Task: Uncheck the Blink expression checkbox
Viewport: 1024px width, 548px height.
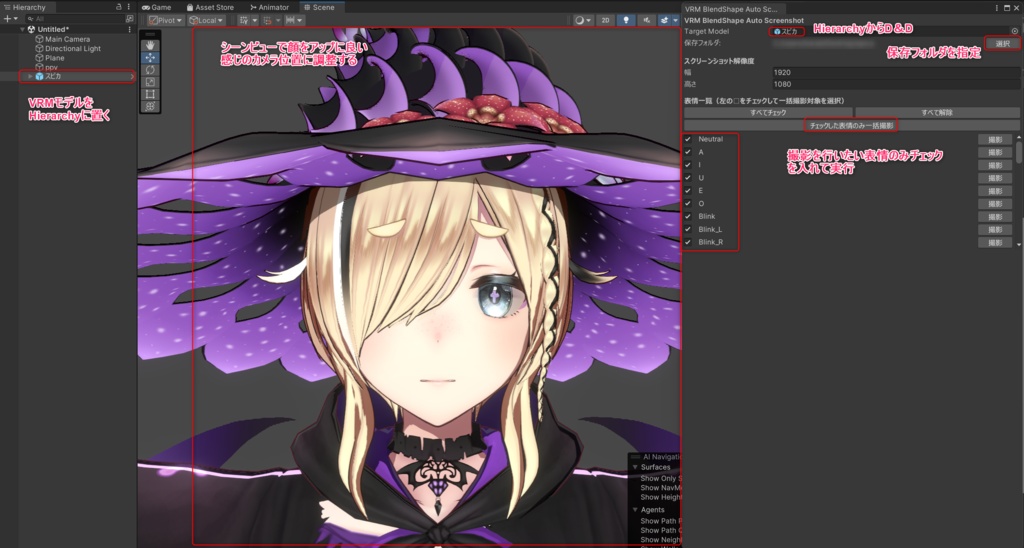Action: tap(688, 216)
